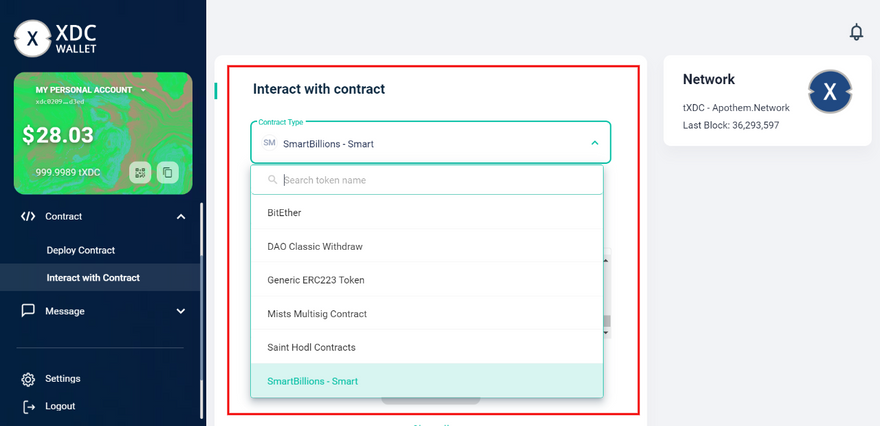Collapse the Contract menu section
This screenshot has width=880, height=426.
(181, 217)
